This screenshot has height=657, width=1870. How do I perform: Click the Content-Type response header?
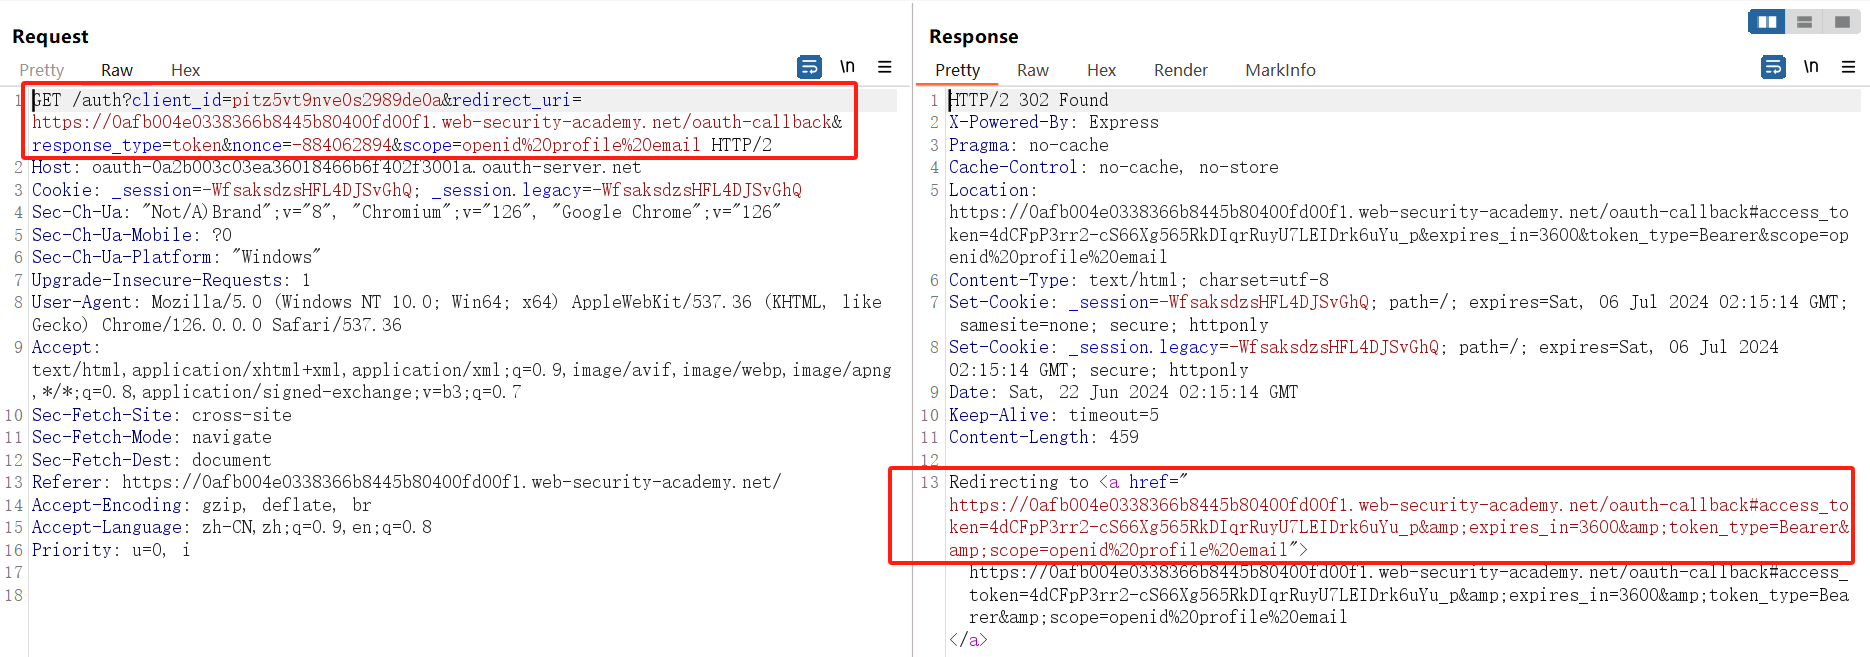coord(1139,280)
